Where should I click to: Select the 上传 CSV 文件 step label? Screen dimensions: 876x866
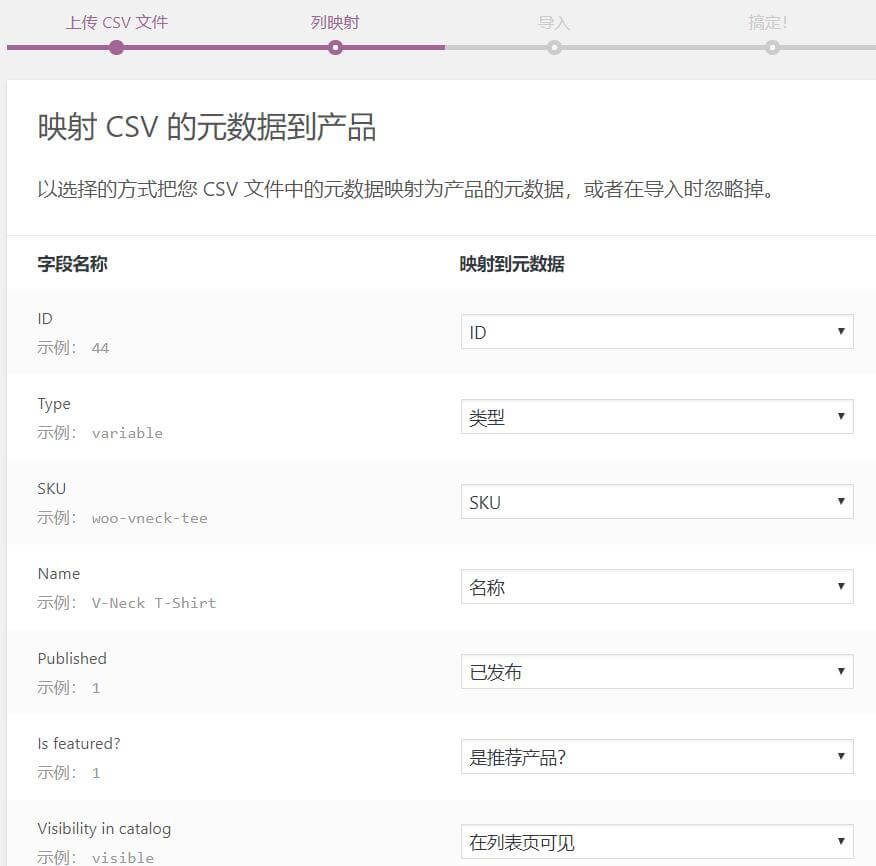116,22
